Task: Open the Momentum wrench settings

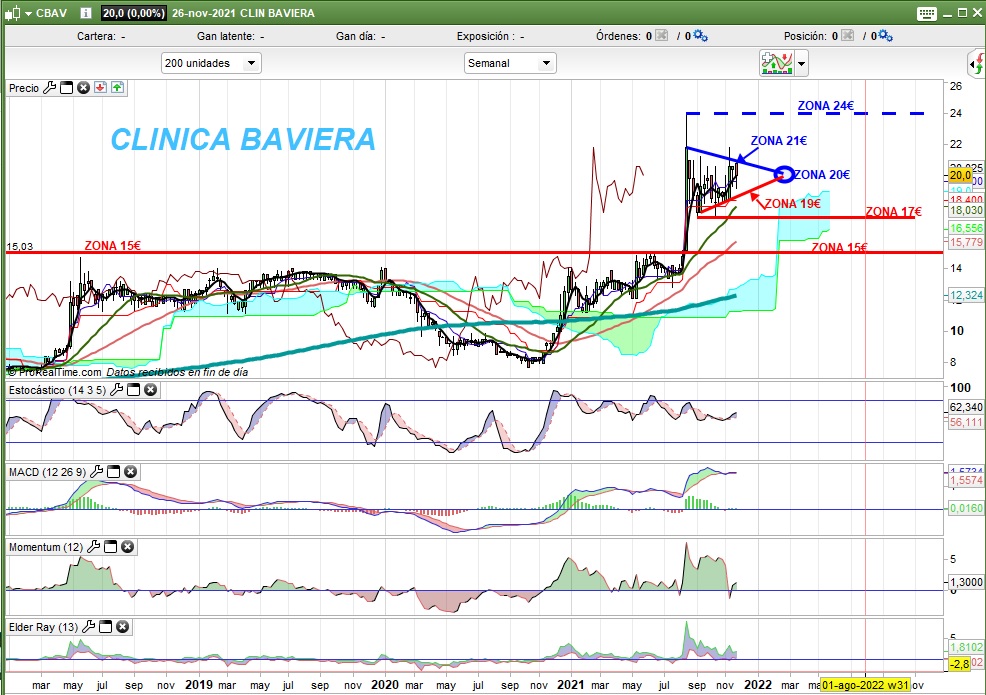Action: pos(93,547)
